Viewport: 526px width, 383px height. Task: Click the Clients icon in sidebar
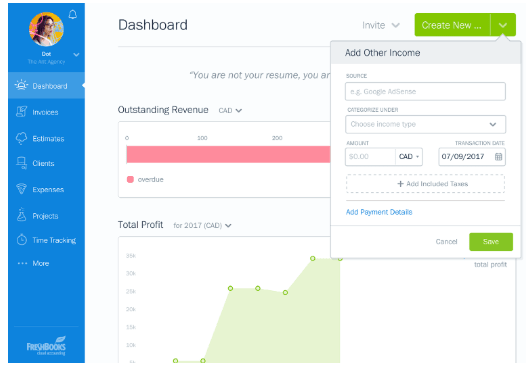[x=21, y=163]
